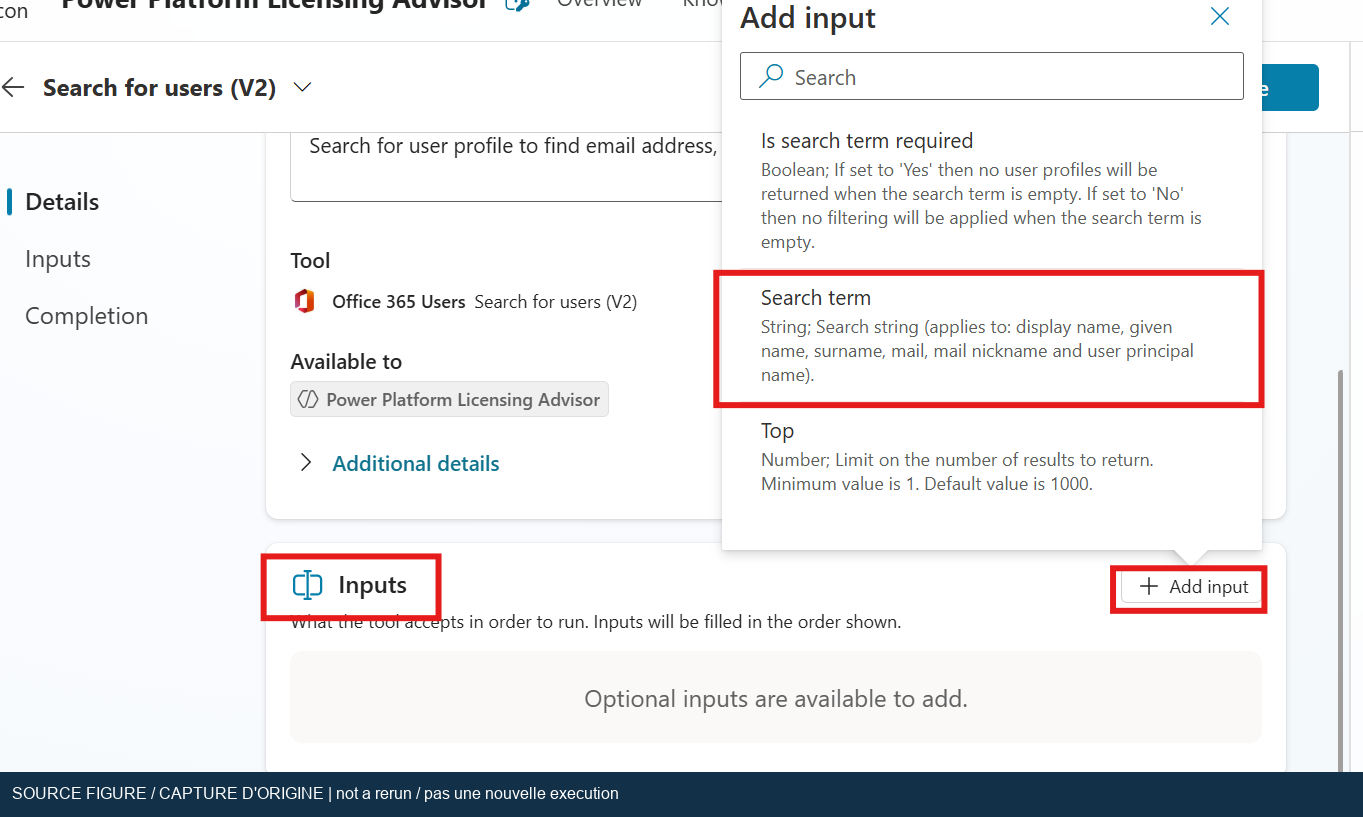This screenshot has width=1363, height=817.
Task: Focus the Search field in Add input
Action: point(992,77)
